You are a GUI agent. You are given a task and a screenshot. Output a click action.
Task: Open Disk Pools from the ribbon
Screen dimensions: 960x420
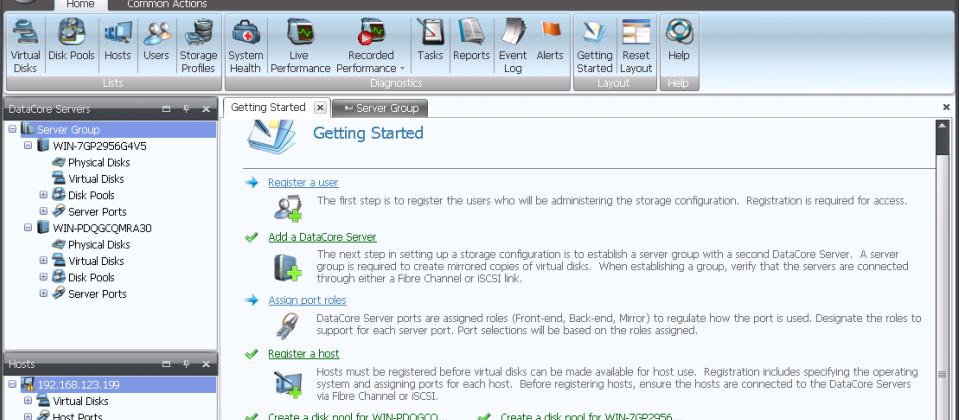click(x=72, y=40)
